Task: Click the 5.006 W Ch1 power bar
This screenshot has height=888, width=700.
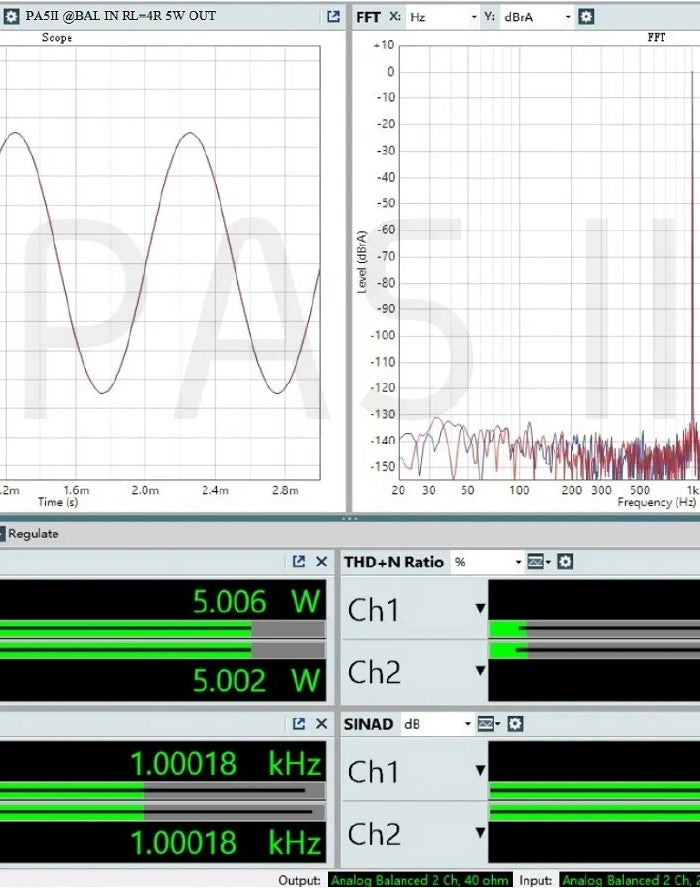Action: 160,629
